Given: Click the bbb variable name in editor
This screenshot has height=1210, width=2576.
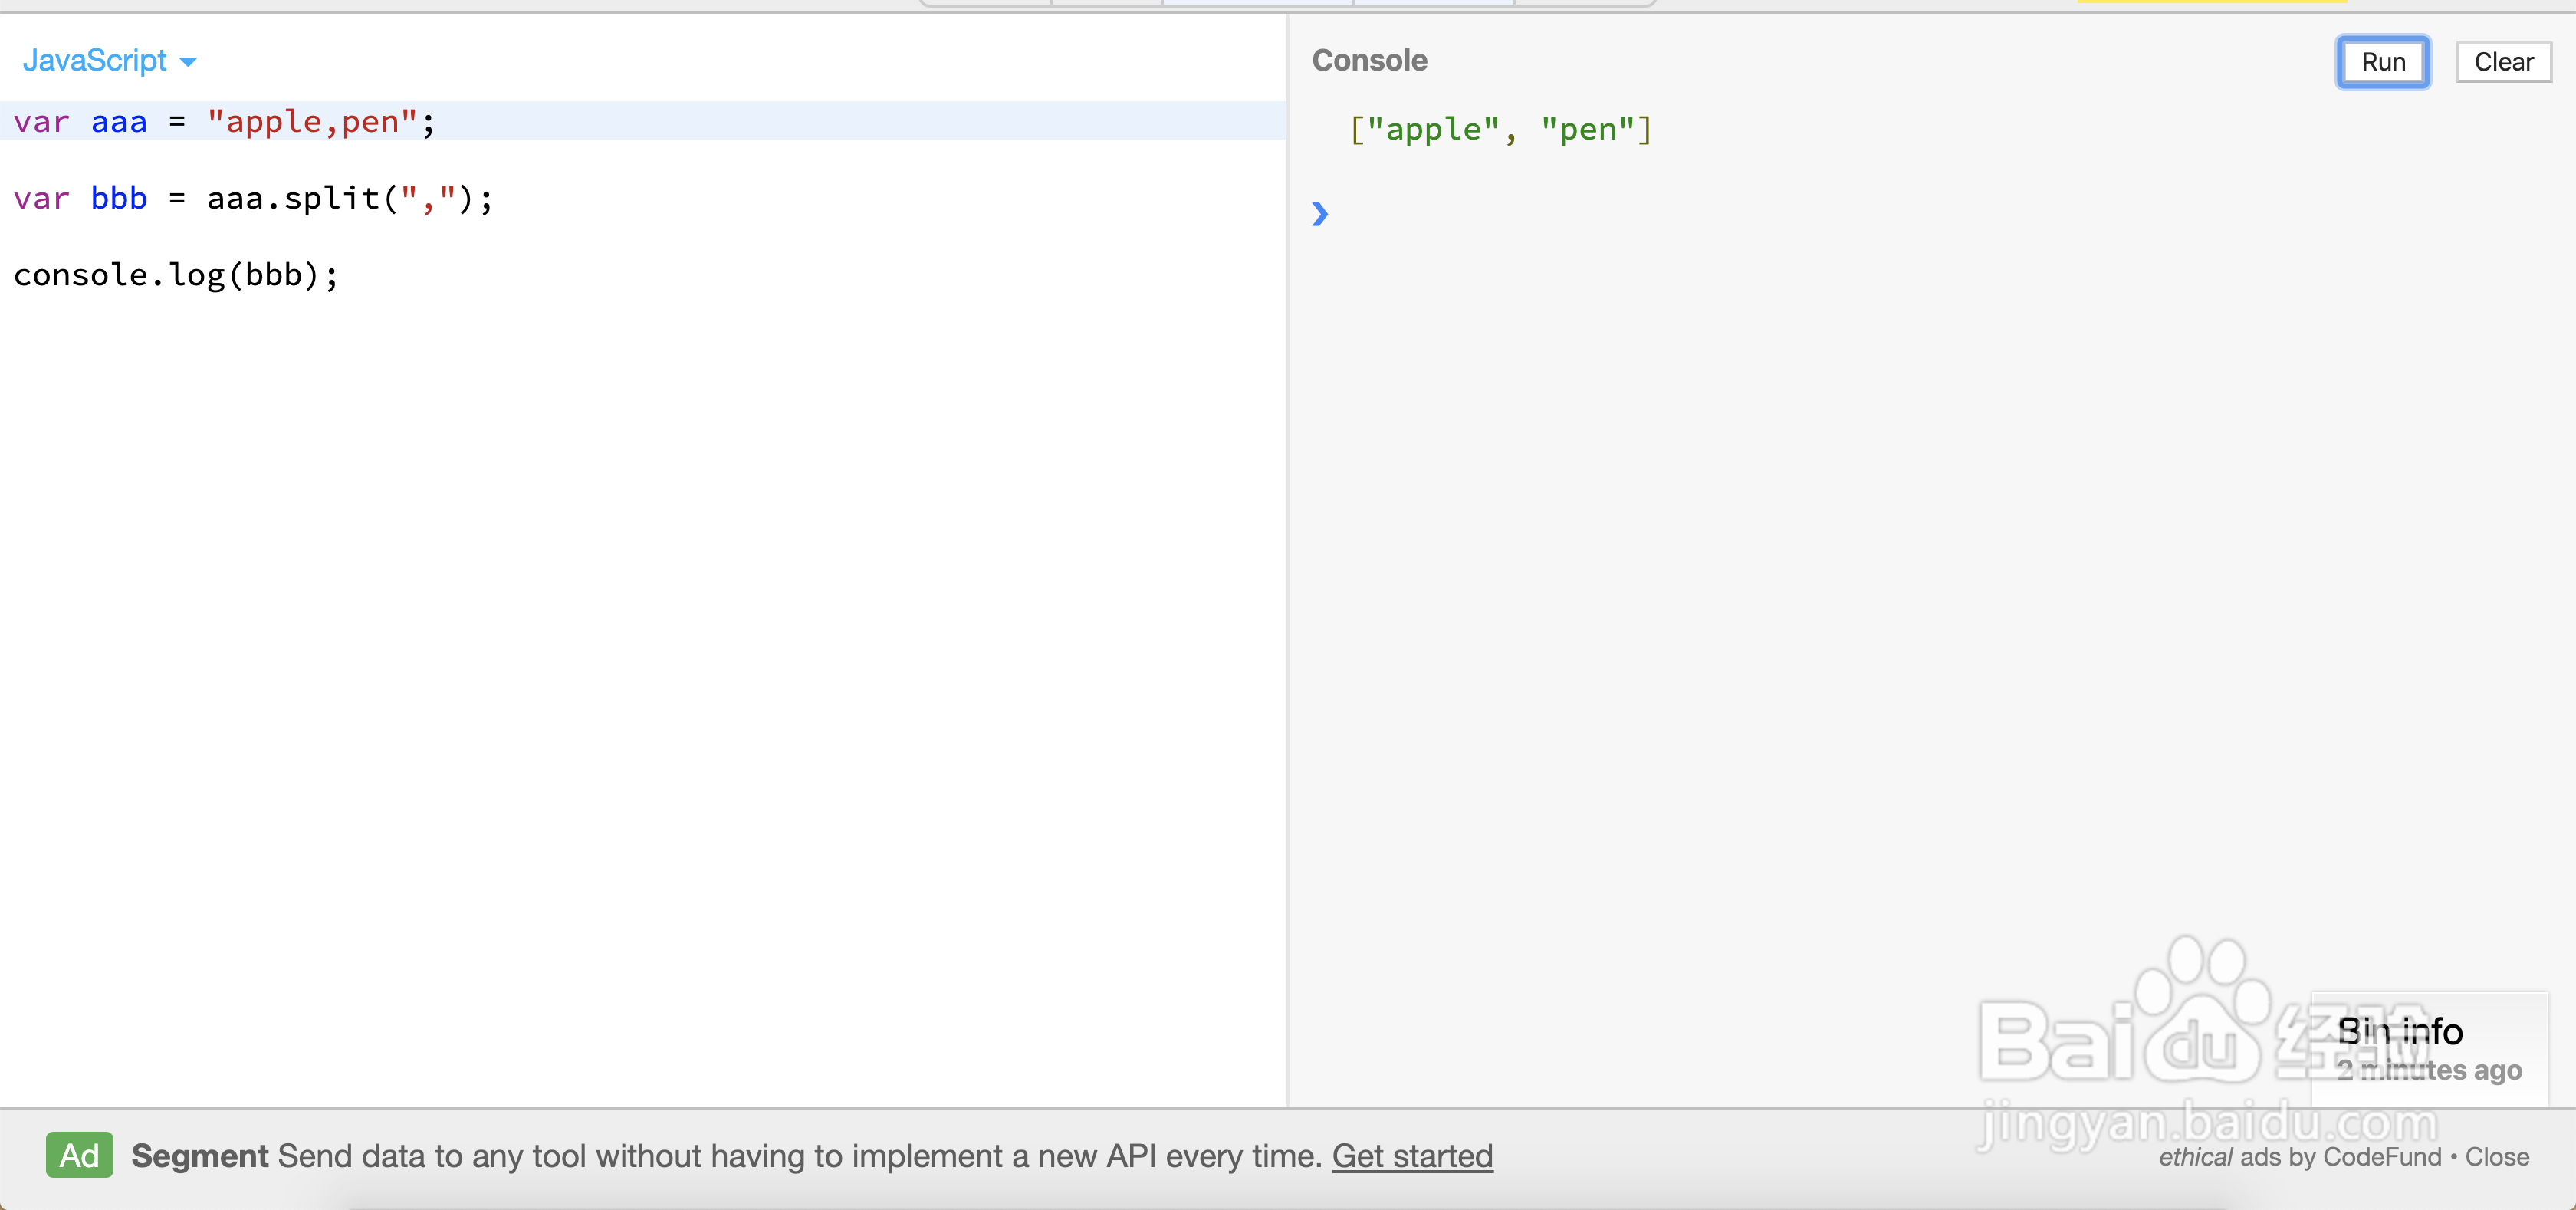Looking at the screenshot, I should coord(118,198).
